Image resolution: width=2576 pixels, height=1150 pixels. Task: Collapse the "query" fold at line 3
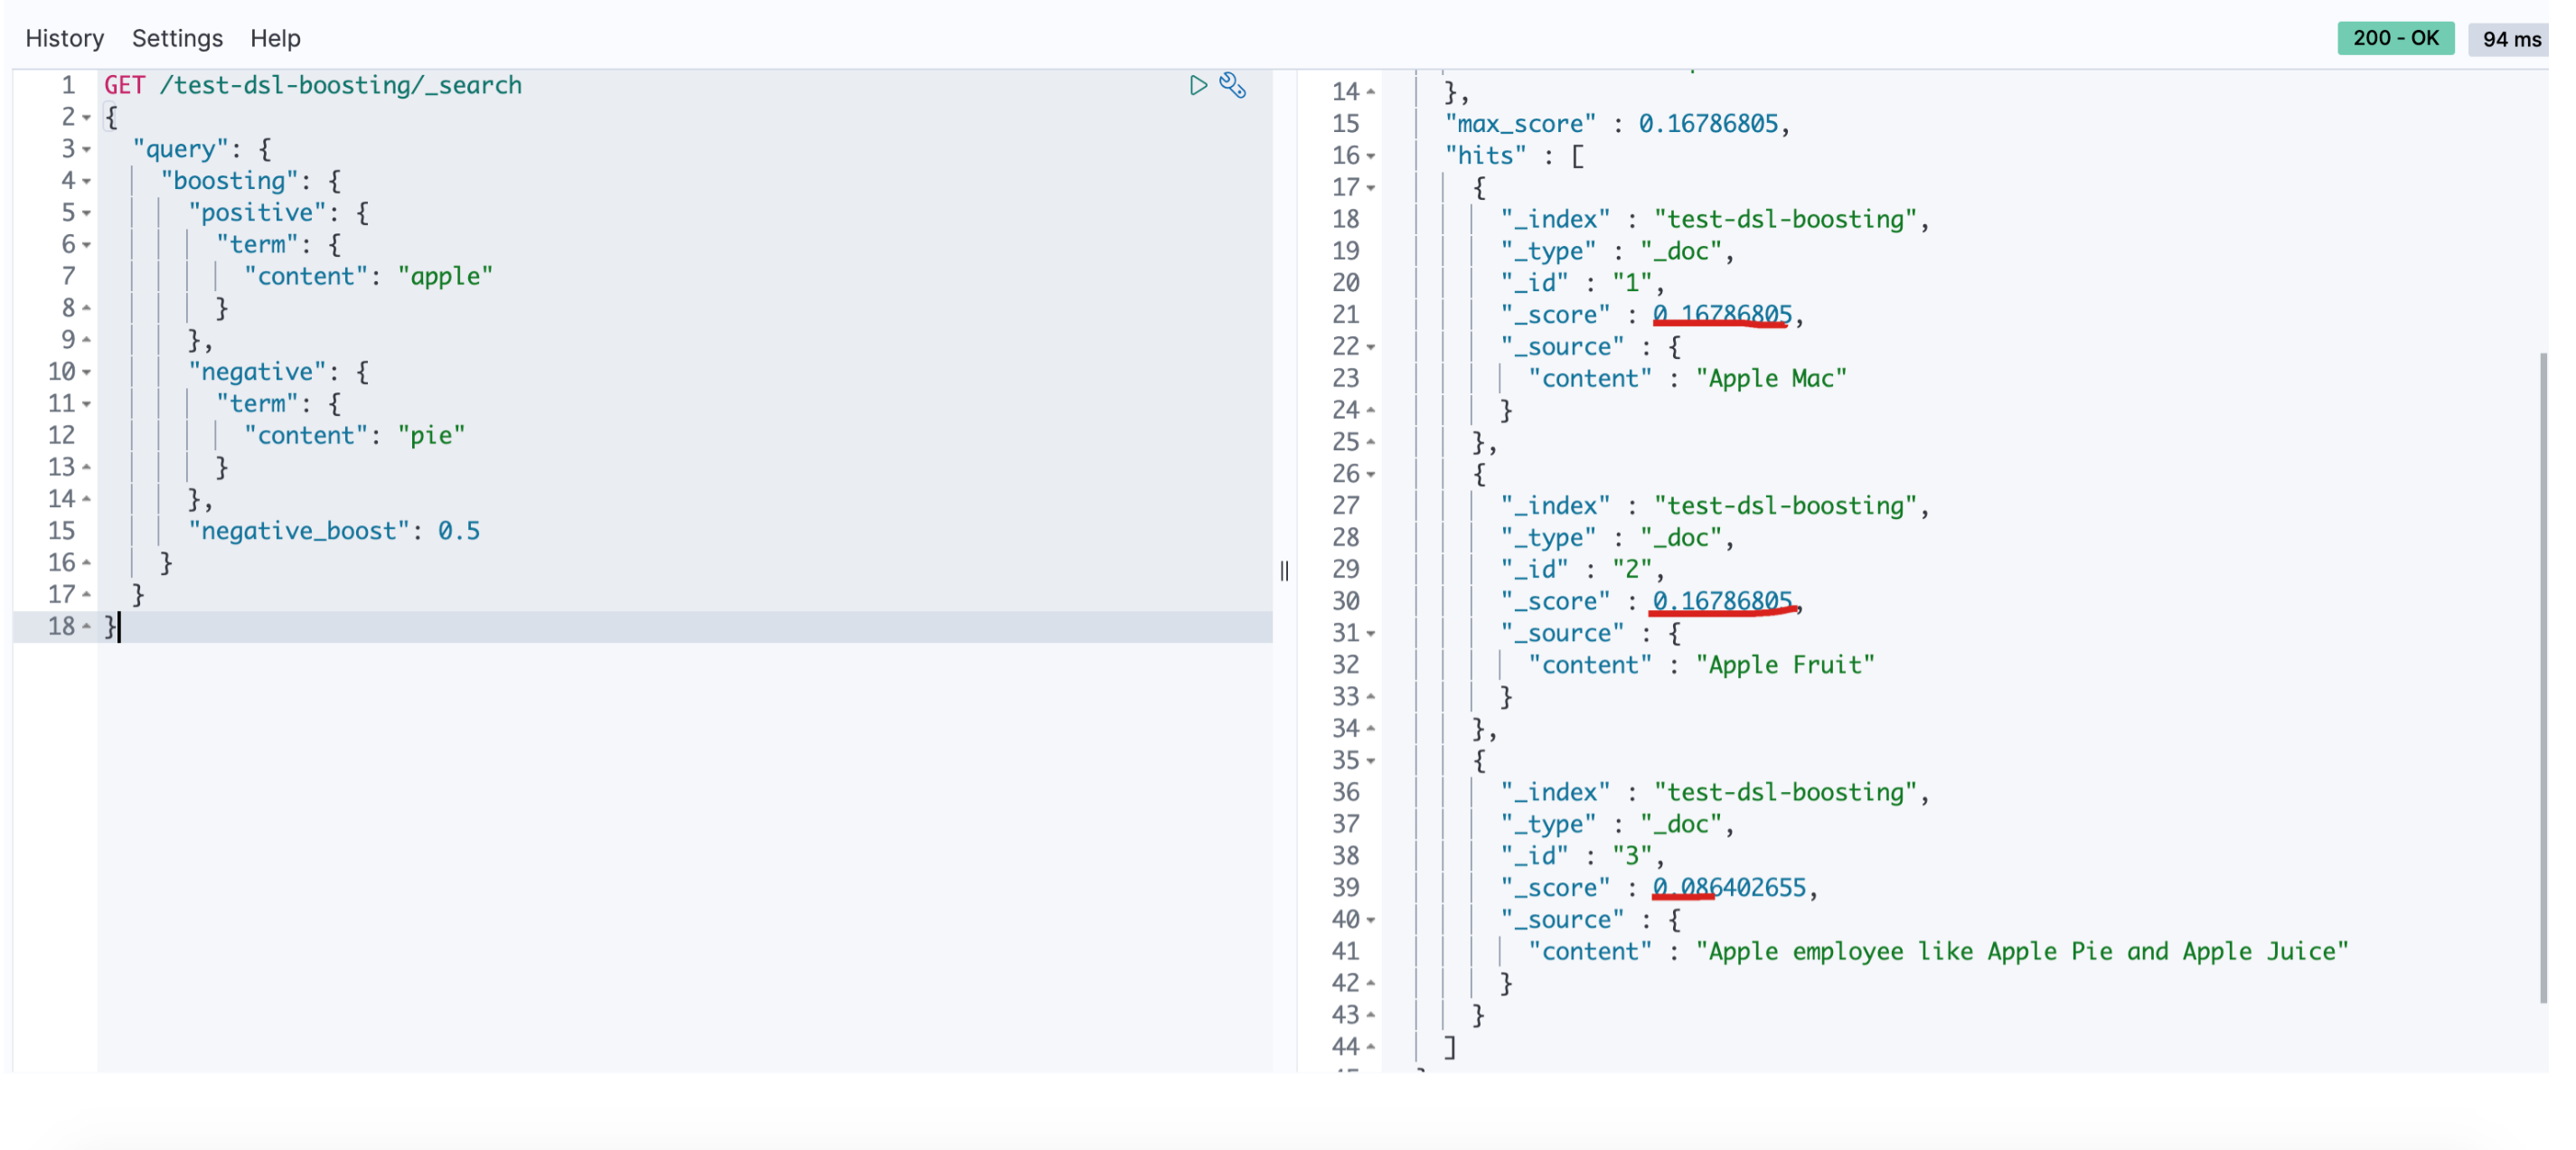pos(87,150)
